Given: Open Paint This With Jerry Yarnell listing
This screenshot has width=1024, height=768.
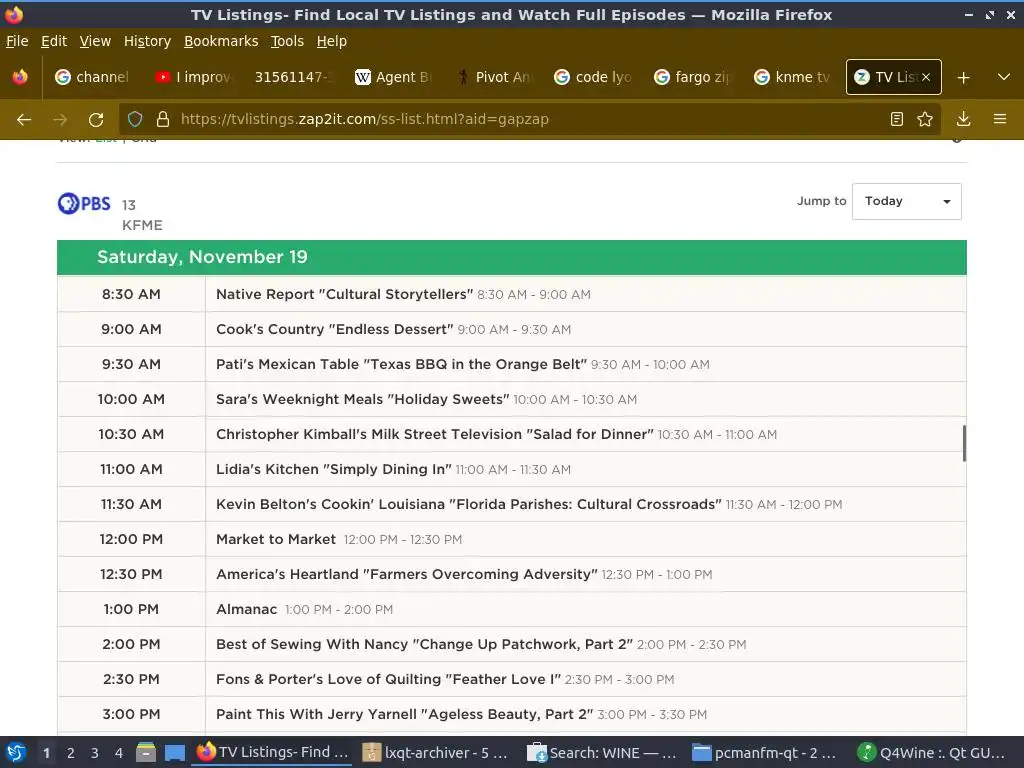Looking at the screenshot, I should [x=404, y=714].
